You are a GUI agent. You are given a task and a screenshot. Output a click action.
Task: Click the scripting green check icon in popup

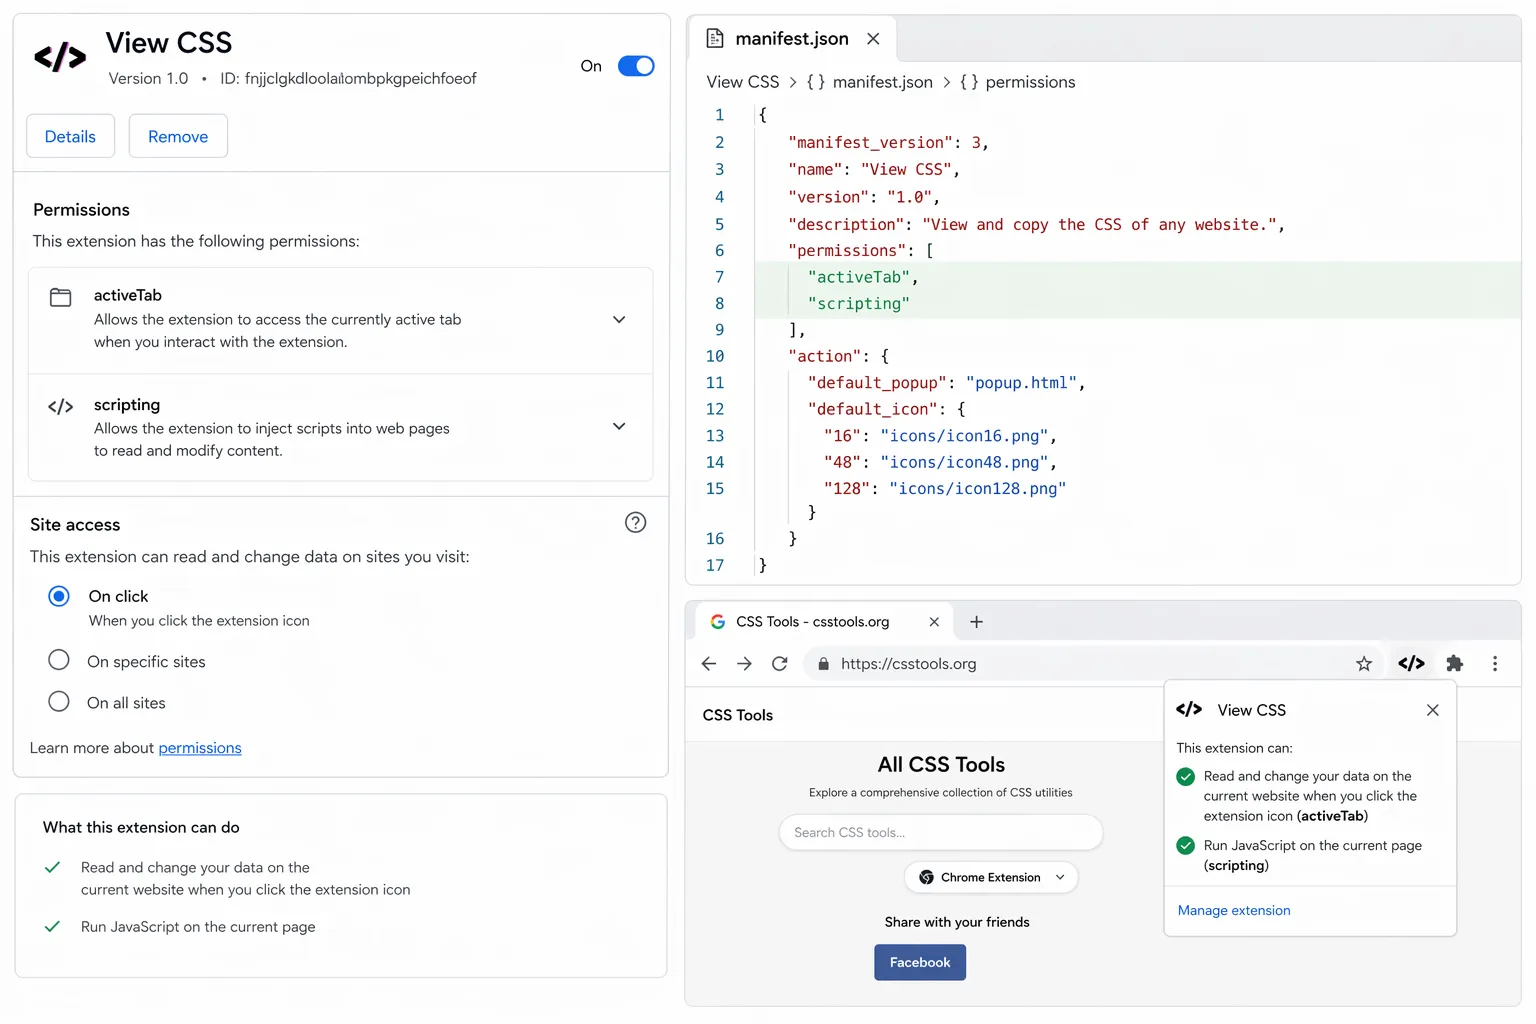click(1186, 846)
